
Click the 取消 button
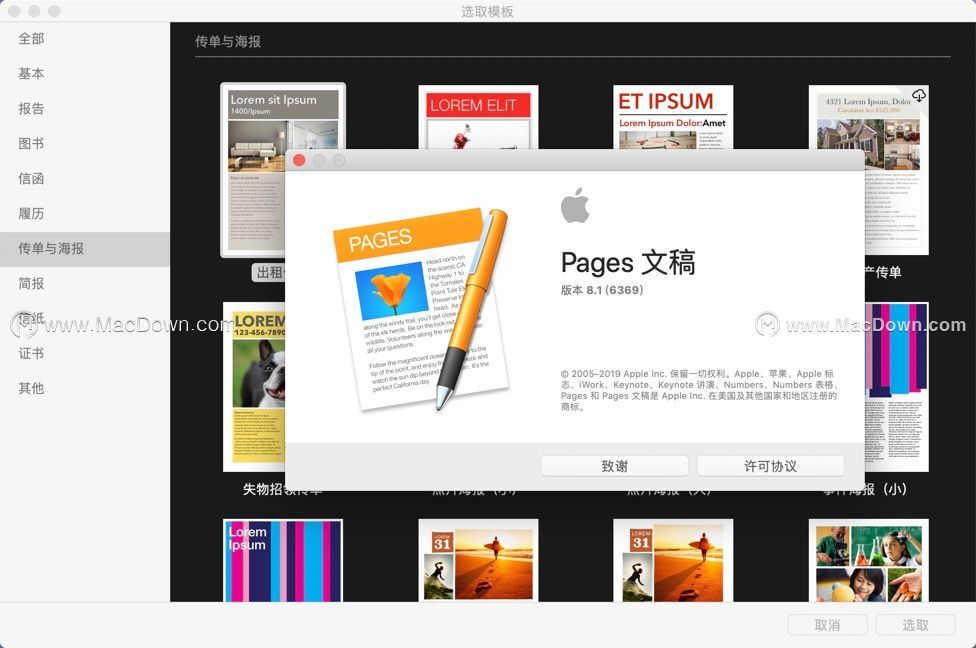pyautogui.click(x=827, y=625)
